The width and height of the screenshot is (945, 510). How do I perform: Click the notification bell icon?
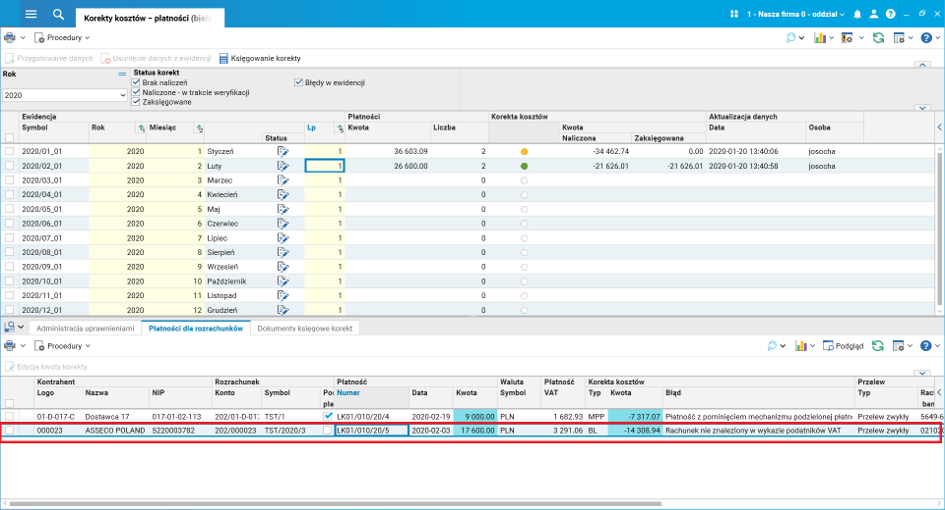point(857,14)
